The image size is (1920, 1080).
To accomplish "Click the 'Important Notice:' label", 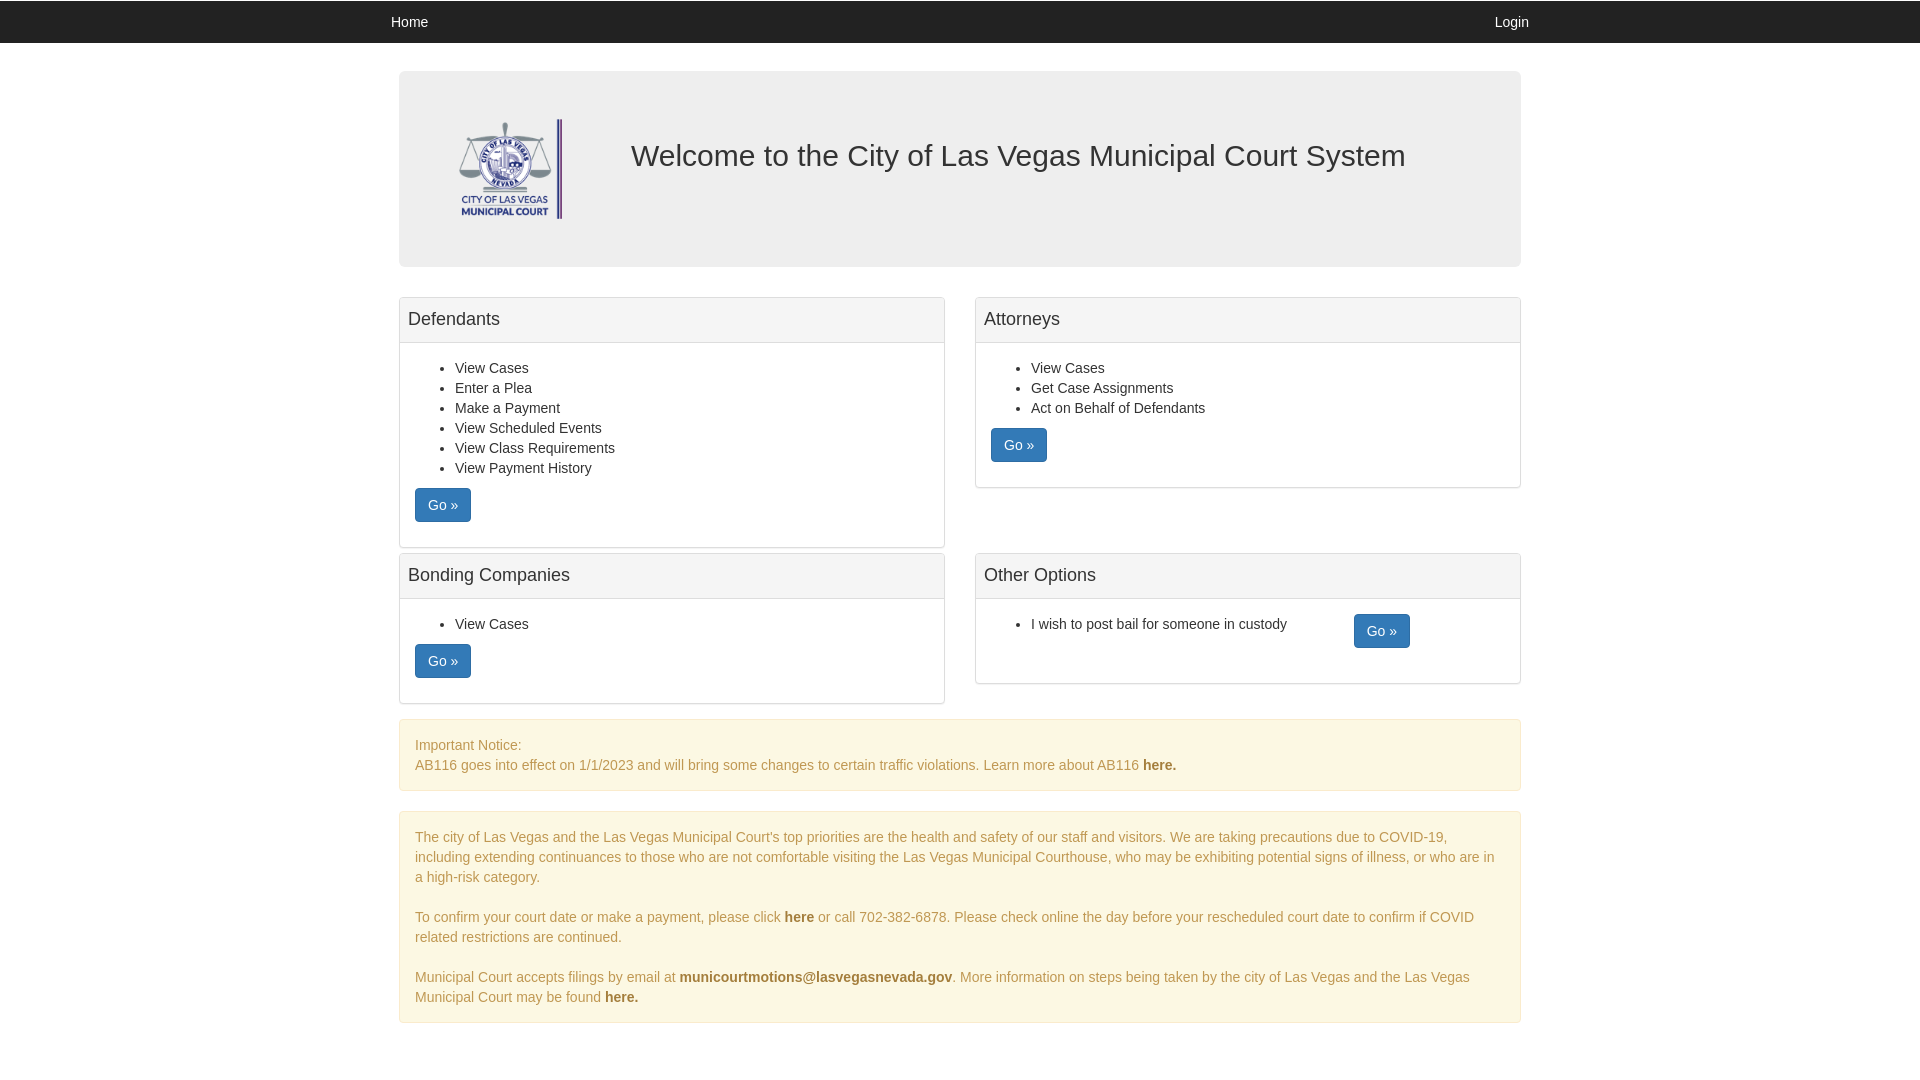I will pyautogui.click(x=468, y=745).
